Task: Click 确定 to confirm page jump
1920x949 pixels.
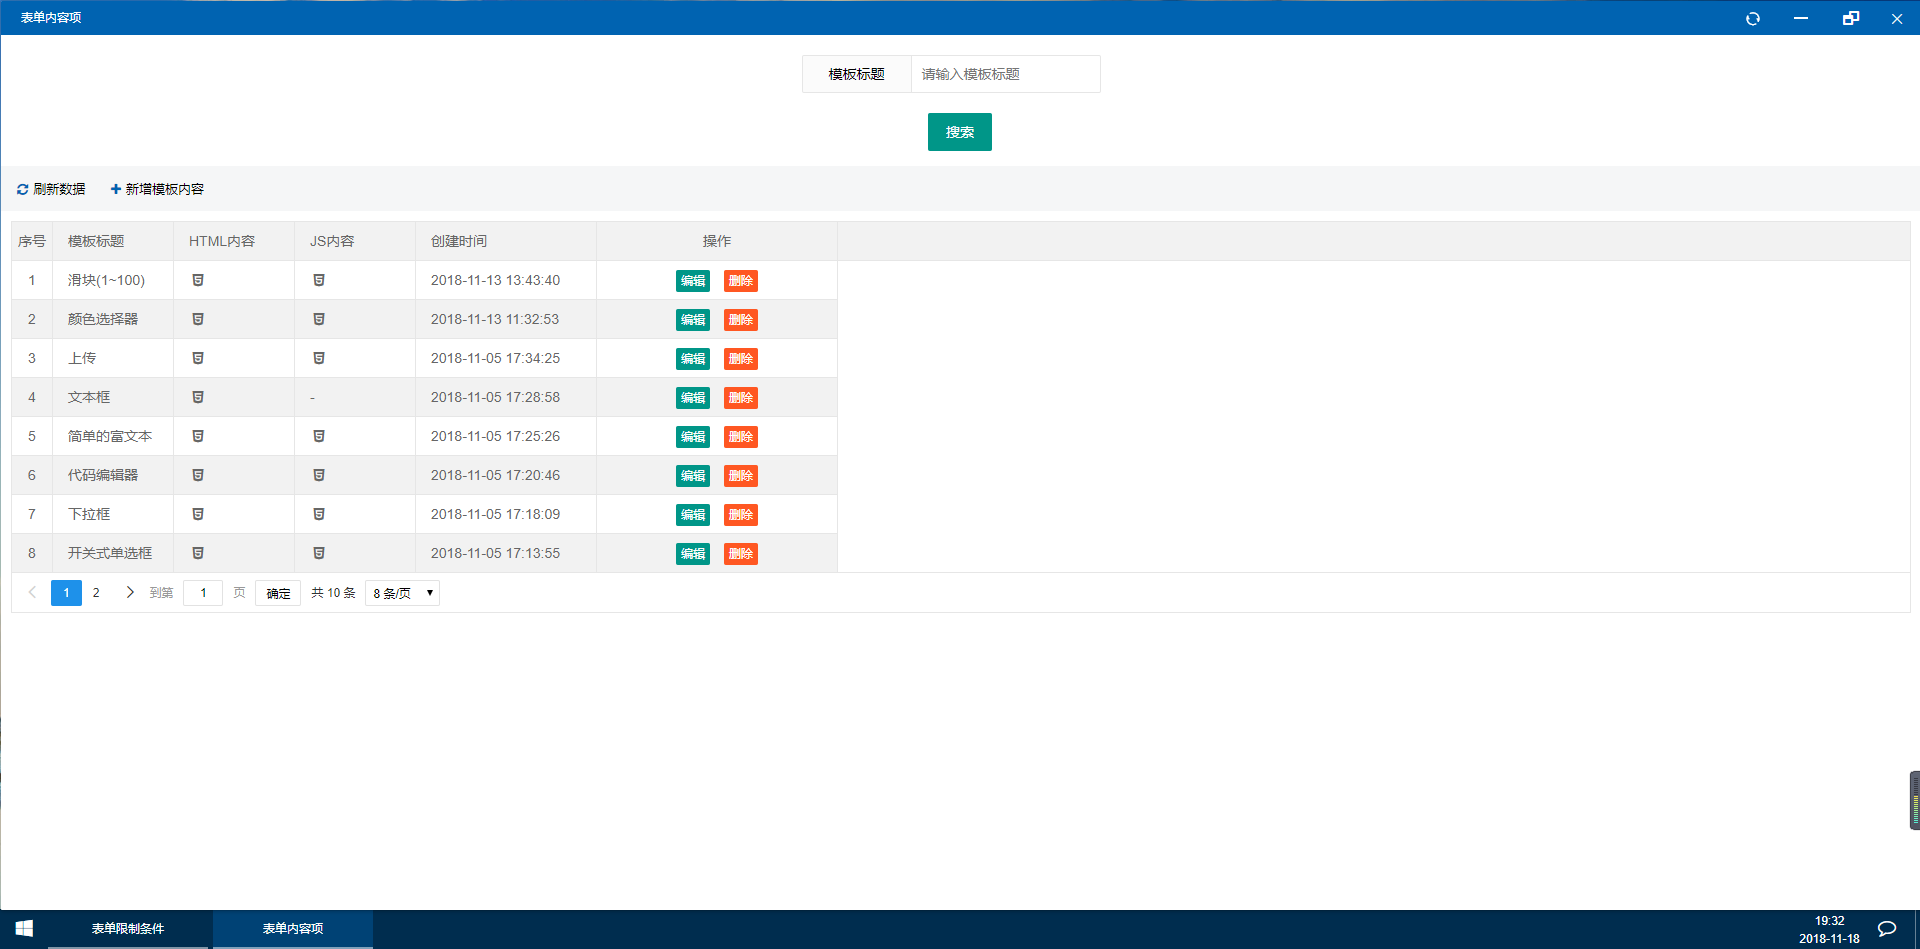Action: [x=278, y=593]
